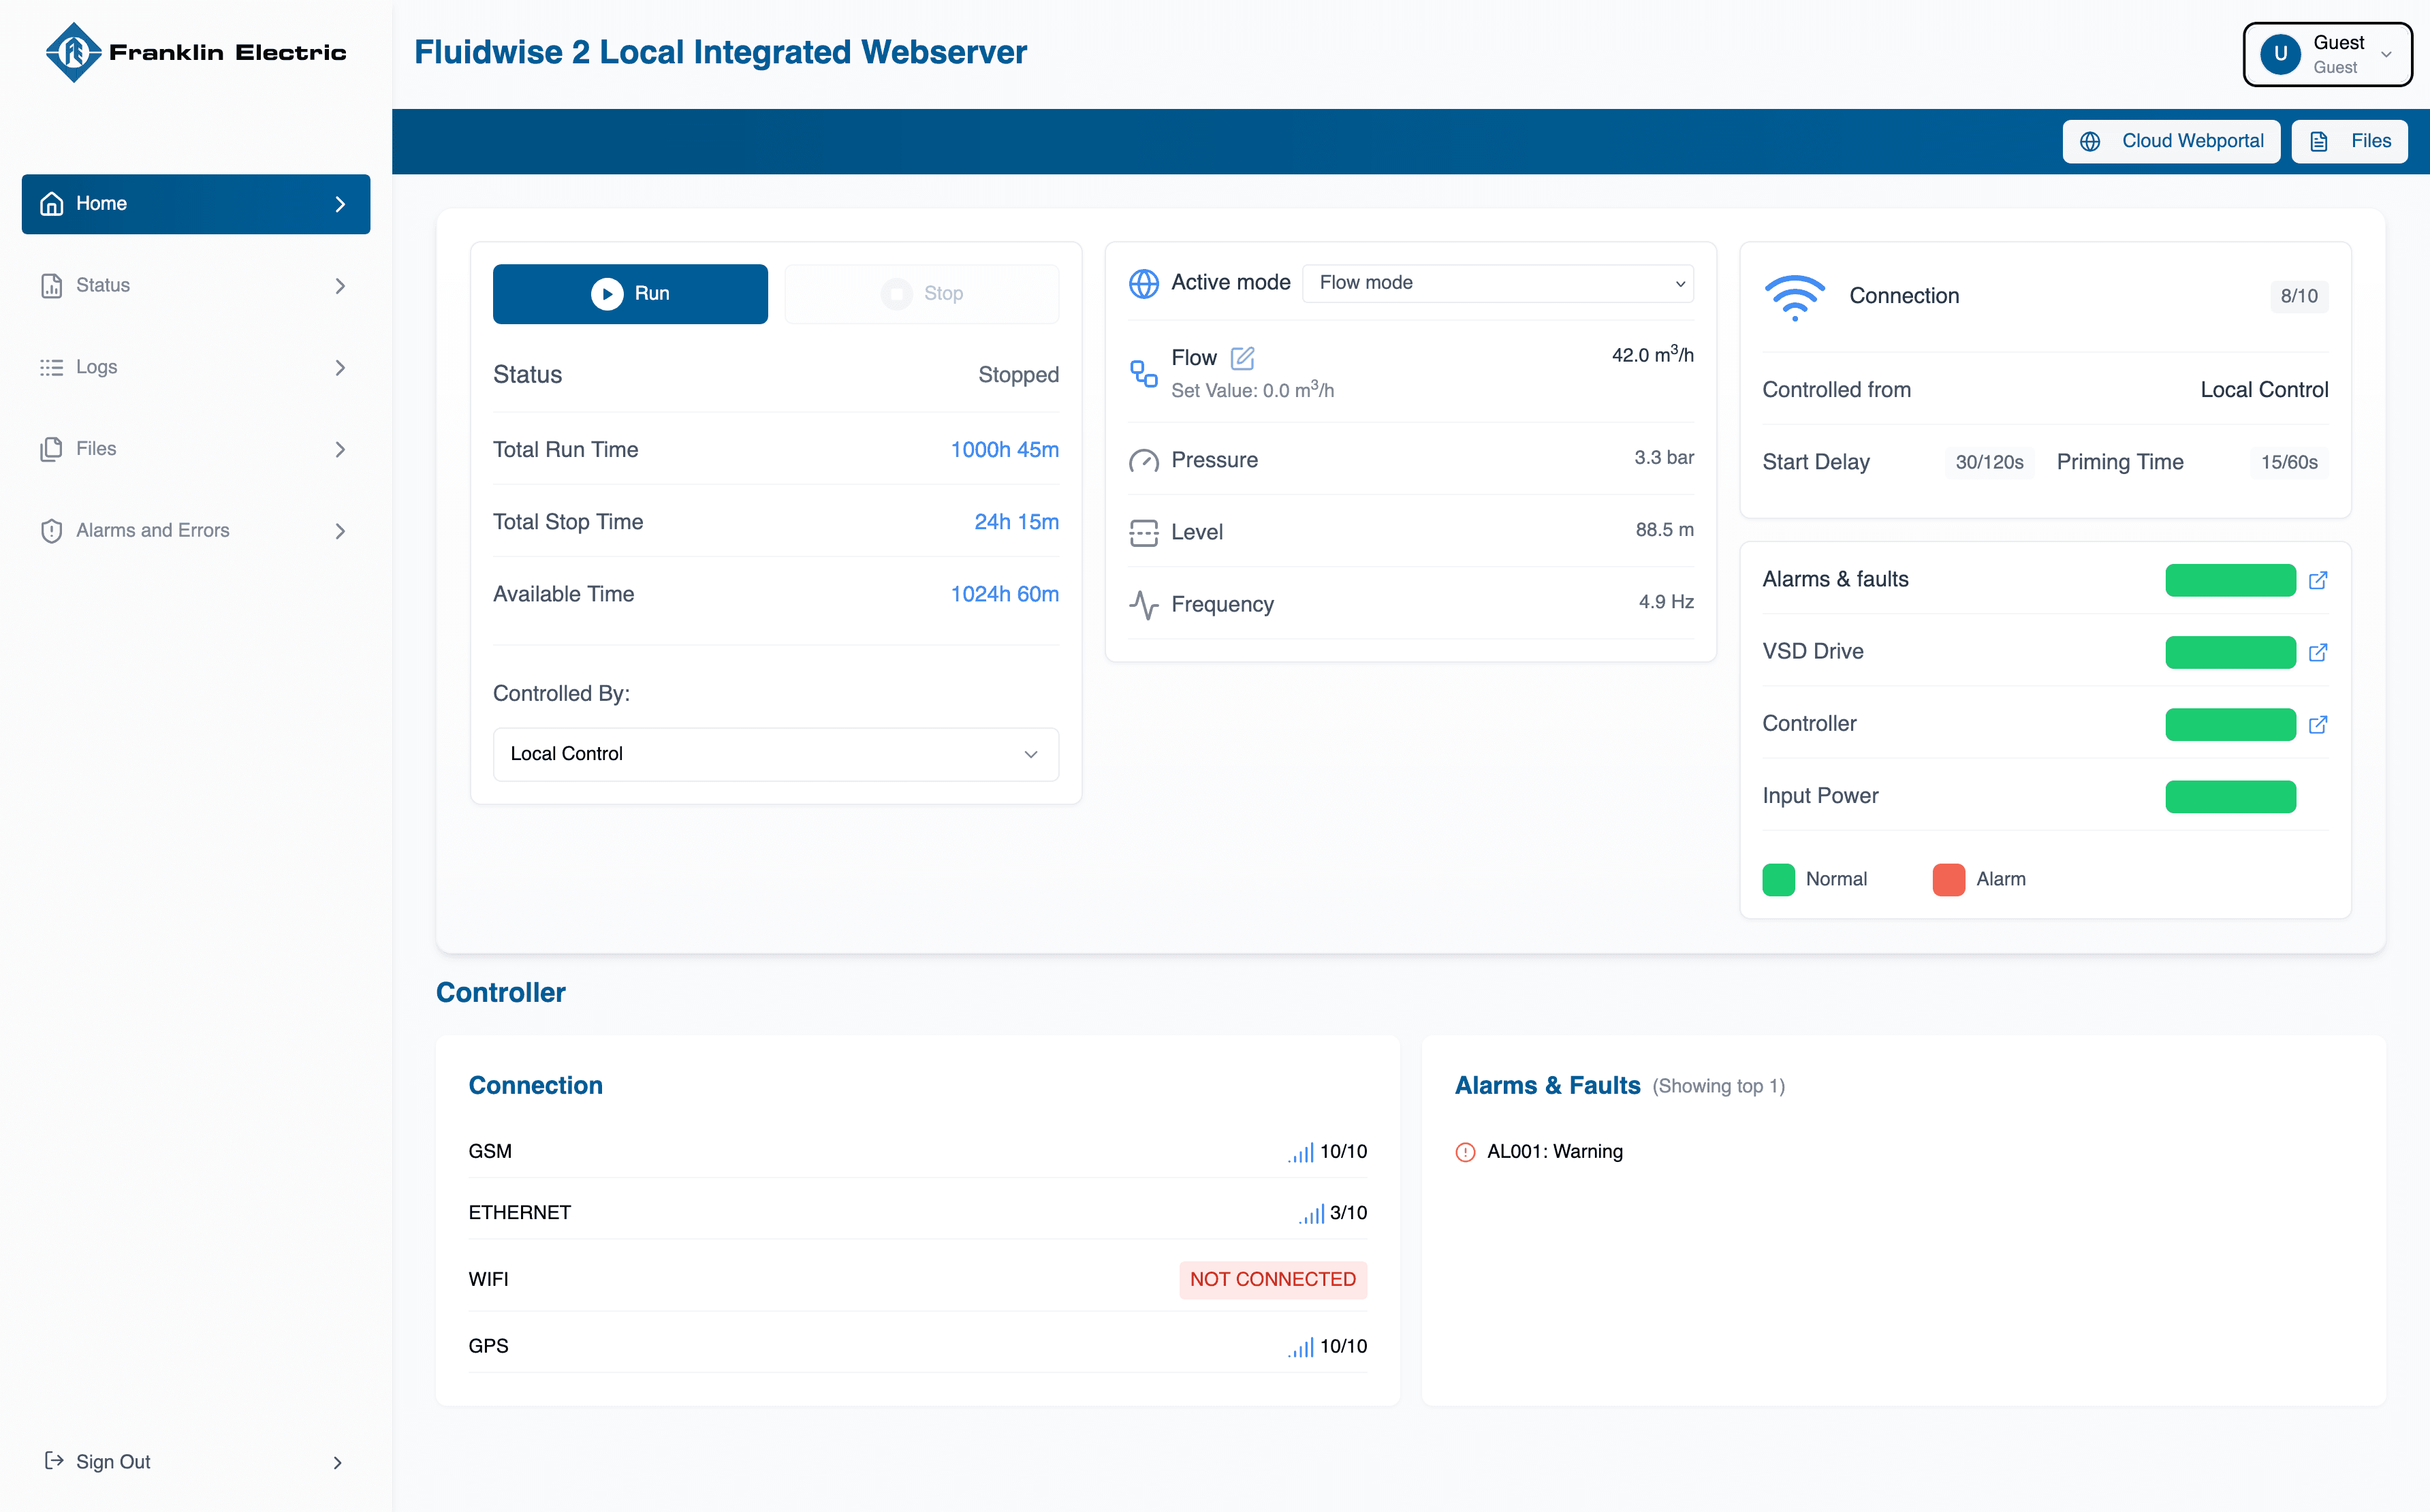Click the GPS signal bars icon

point(1301,1348)
